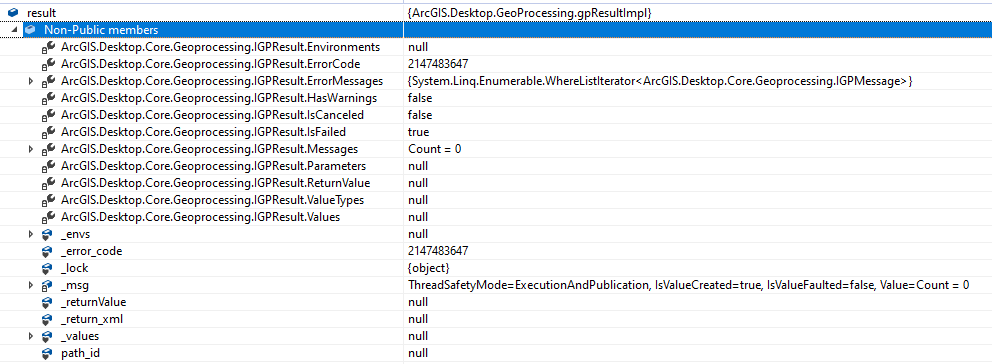
Task: Click the IGPResult.ErrorCode property icon
Action: [x=48, y=64]
